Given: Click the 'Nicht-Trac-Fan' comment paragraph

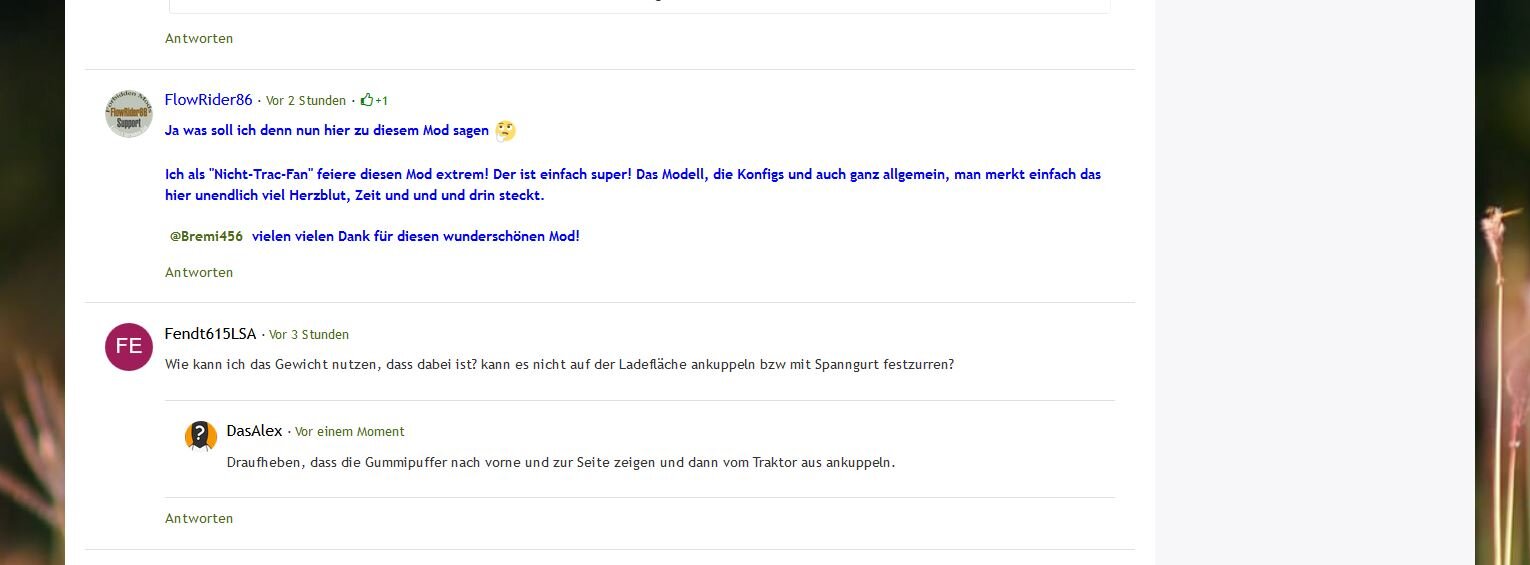Looking at the screenshot, I should (x=632, y=184).
